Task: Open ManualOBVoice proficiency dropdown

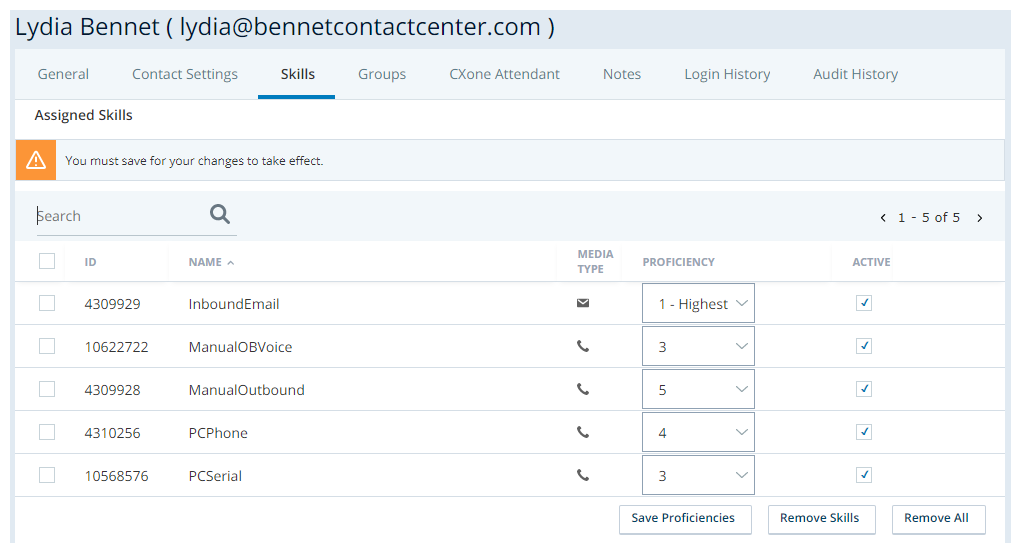Action: (x=698, y=346)
